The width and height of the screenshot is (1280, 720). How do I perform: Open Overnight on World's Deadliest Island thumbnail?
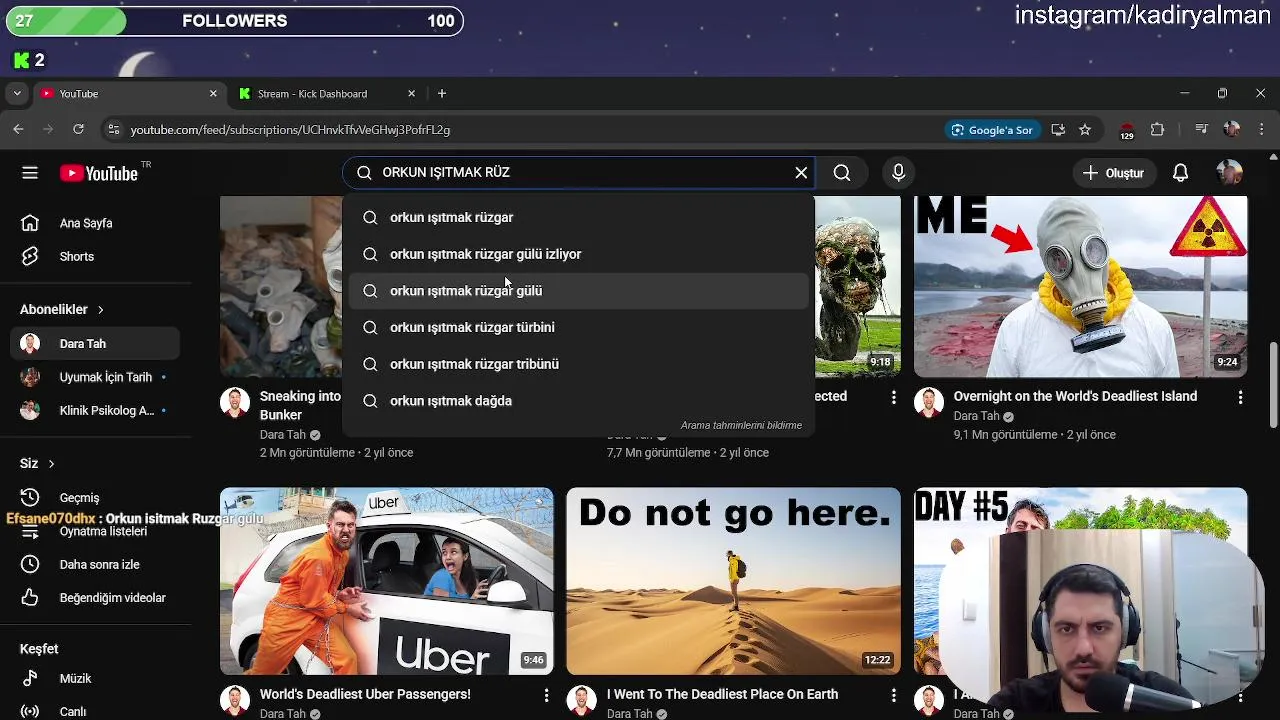pos(1080,287)
